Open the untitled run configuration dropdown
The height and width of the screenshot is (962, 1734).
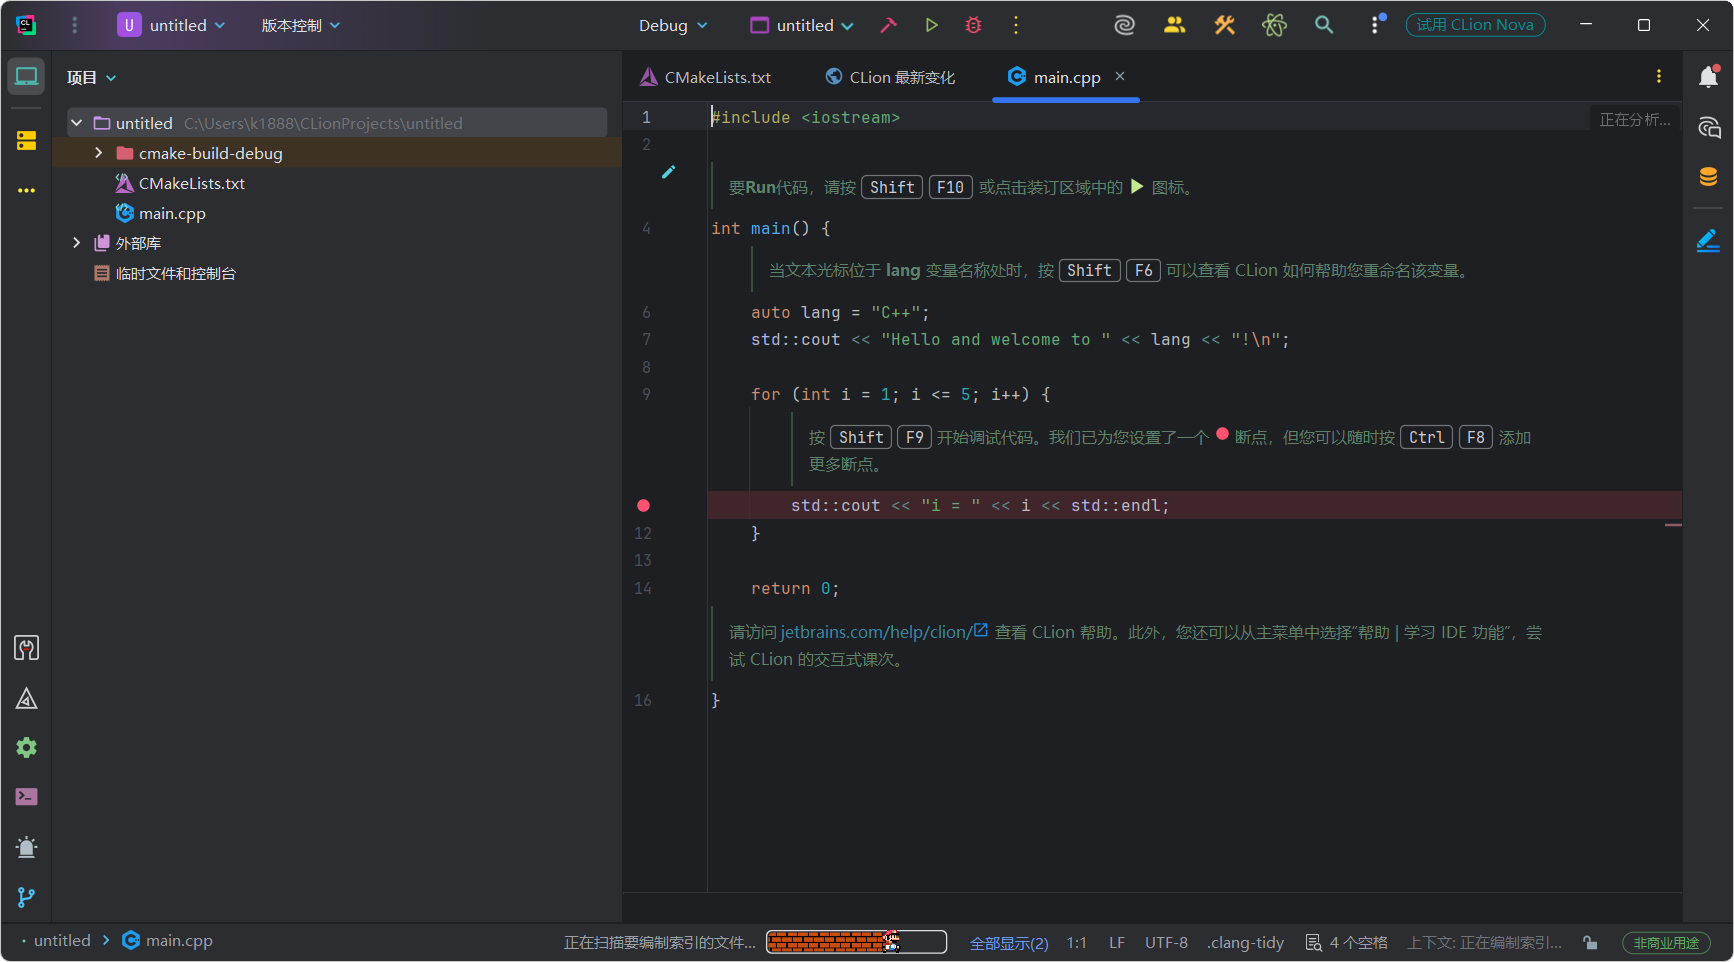(802, 25)
